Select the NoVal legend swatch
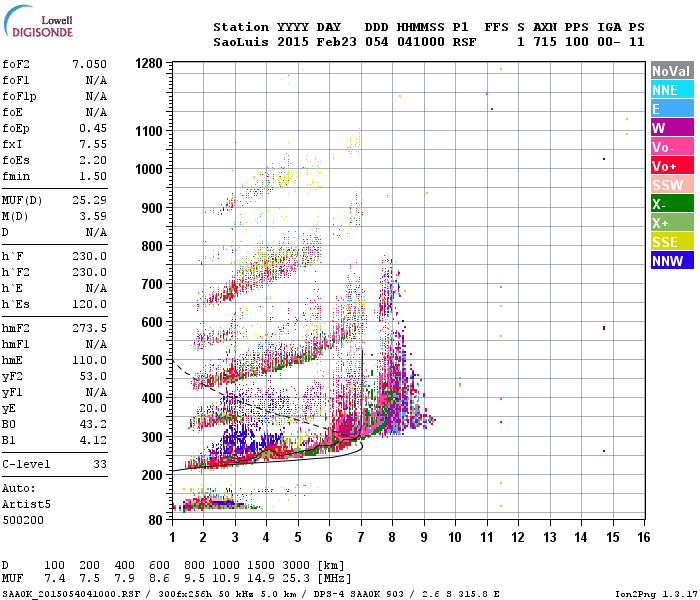 click(x=672, y=71)
